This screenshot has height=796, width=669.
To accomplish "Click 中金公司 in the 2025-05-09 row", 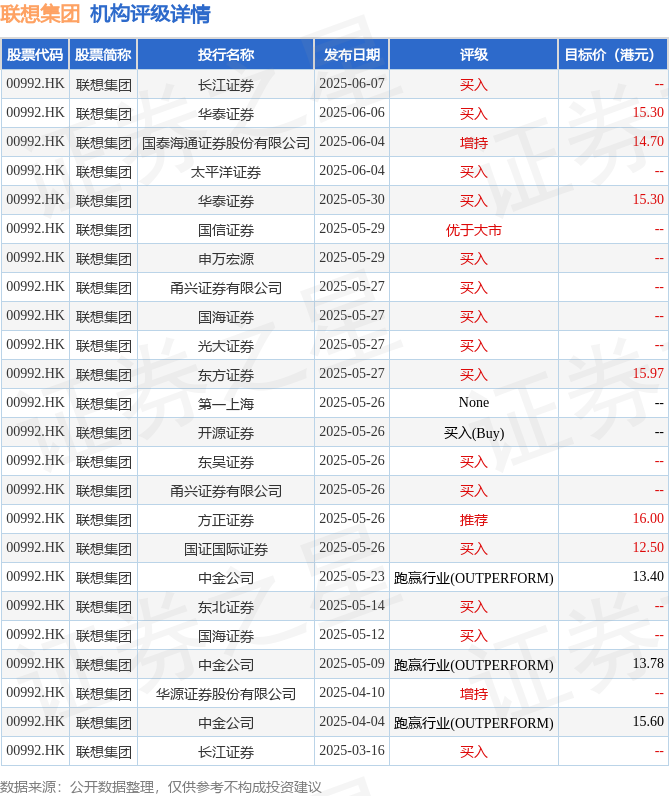I will pos(226,664).
